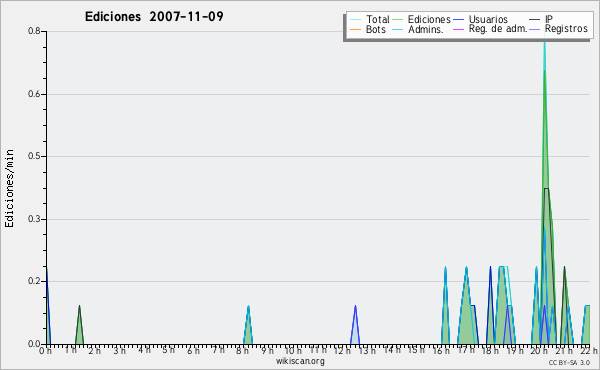Click the '20 h' x-axis label
The image size is (600, 370).
pos(539,350)
